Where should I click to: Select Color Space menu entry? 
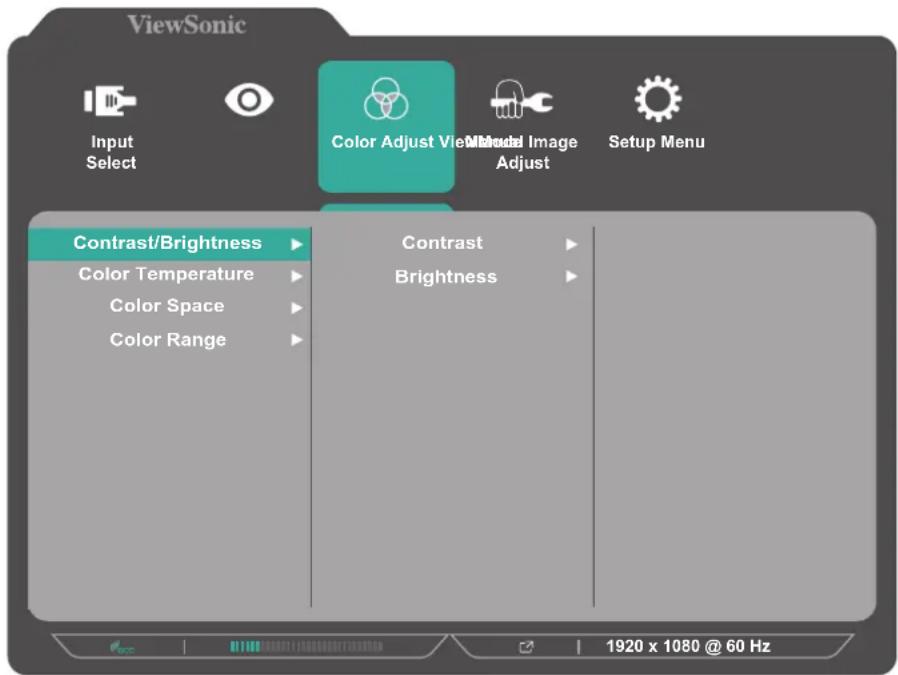[x=167, y=306]
